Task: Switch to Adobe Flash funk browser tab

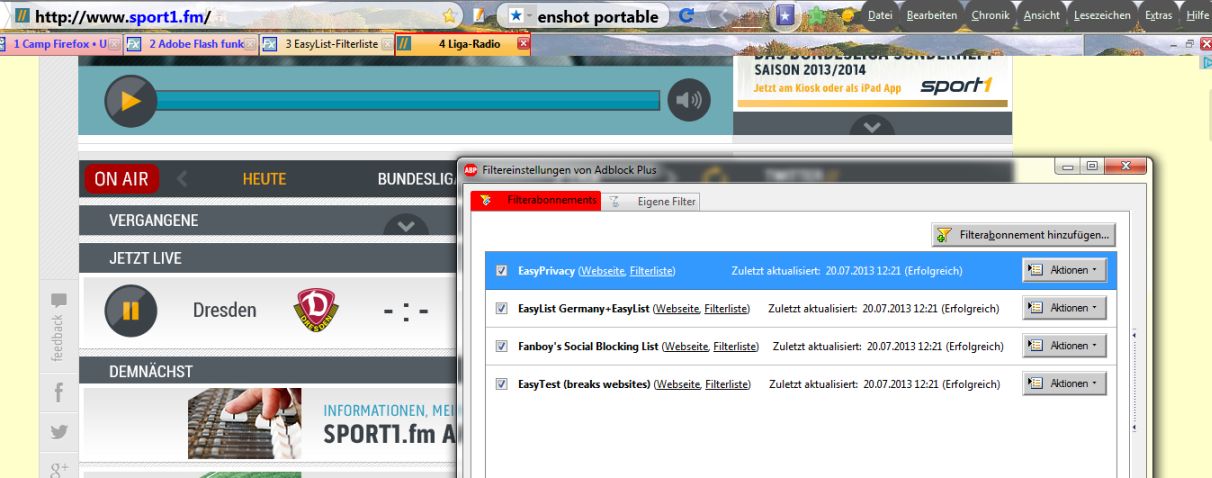Action: (x=191, y=44)
